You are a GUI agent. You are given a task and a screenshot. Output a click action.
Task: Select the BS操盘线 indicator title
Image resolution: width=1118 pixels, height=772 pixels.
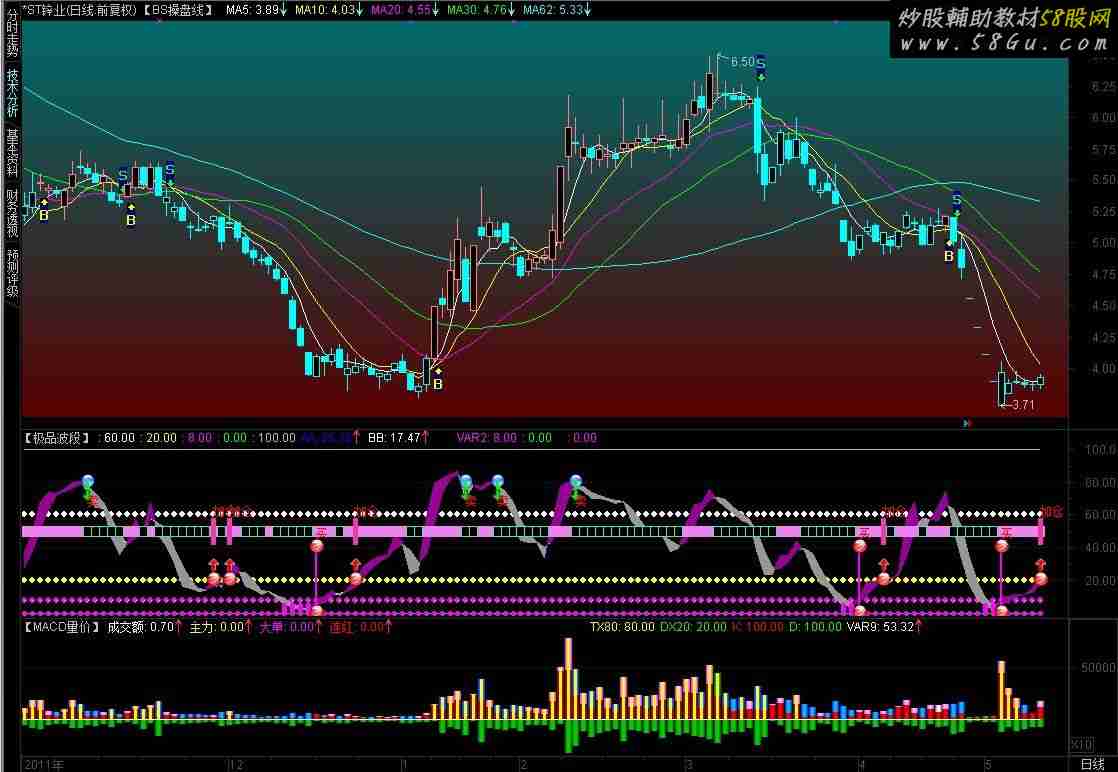(x=176, y=9)
